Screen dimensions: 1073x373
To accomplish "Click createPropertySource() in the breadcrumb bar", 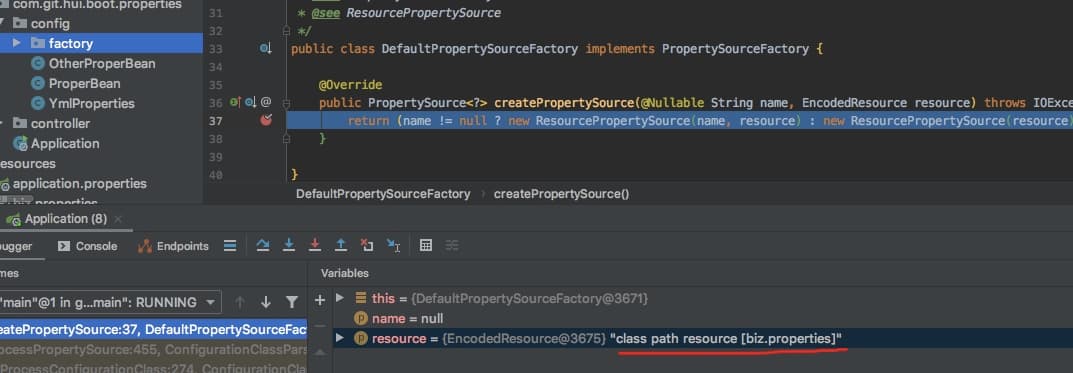I will click(x=561, y=194).
